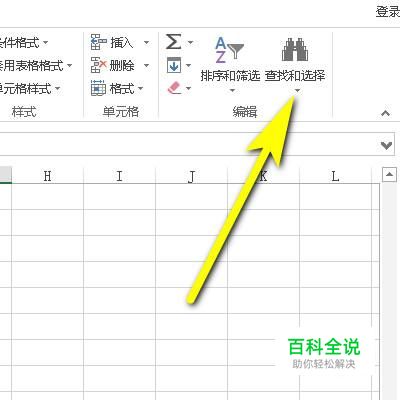Click the Sign in (登录) link
The width and height of the screenshot is (400, 400).
coord(388,12)
